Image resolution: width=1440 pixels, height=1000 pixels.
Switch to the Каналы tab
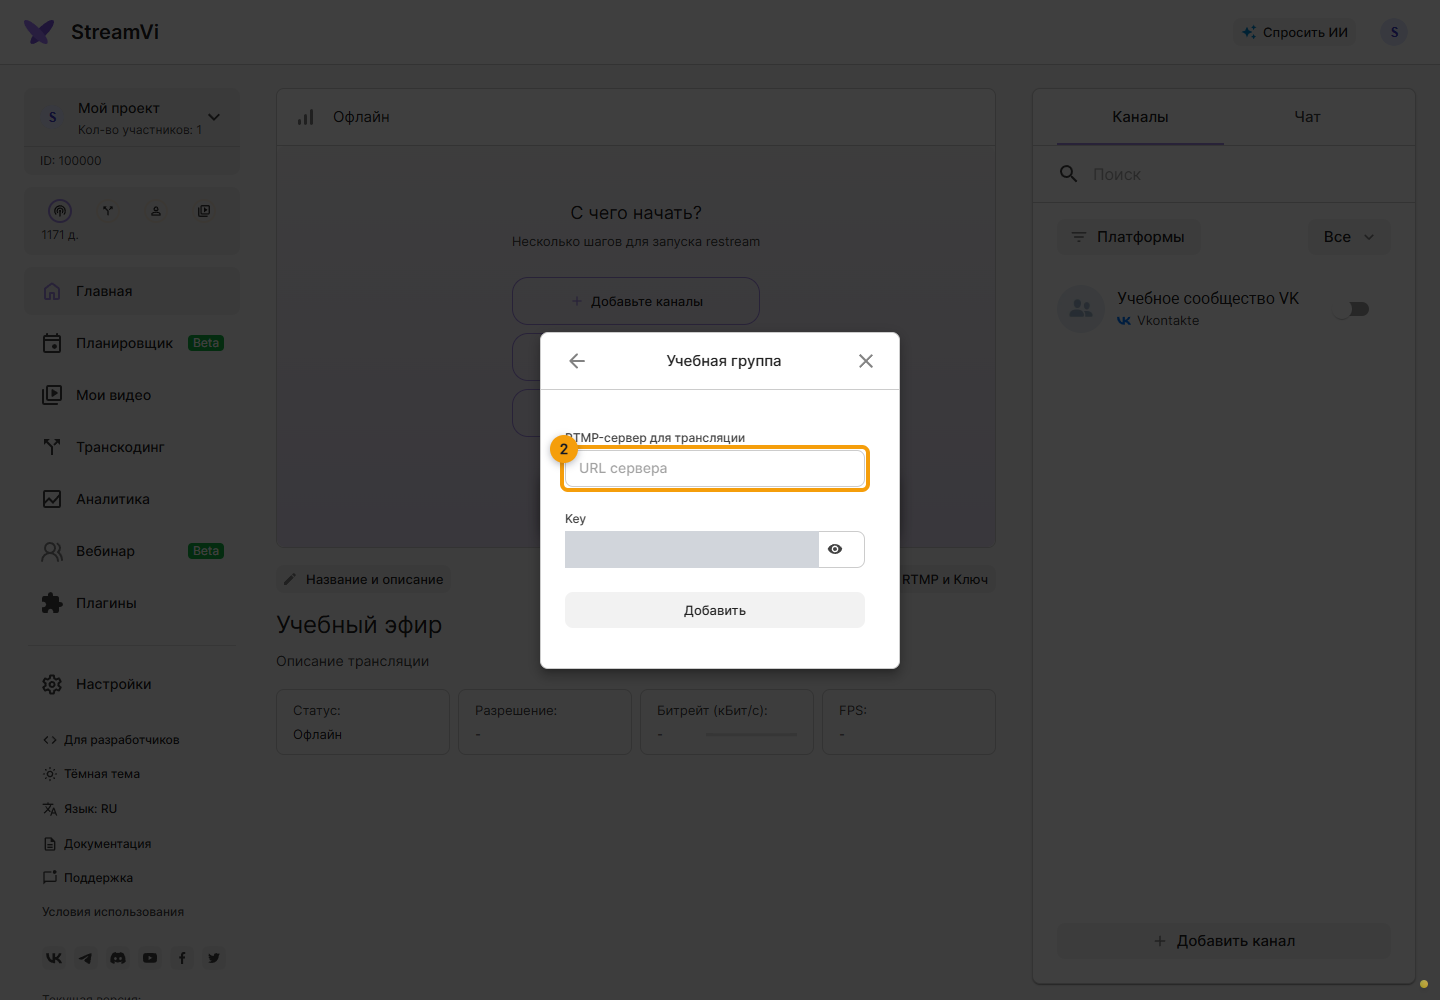1140,117
